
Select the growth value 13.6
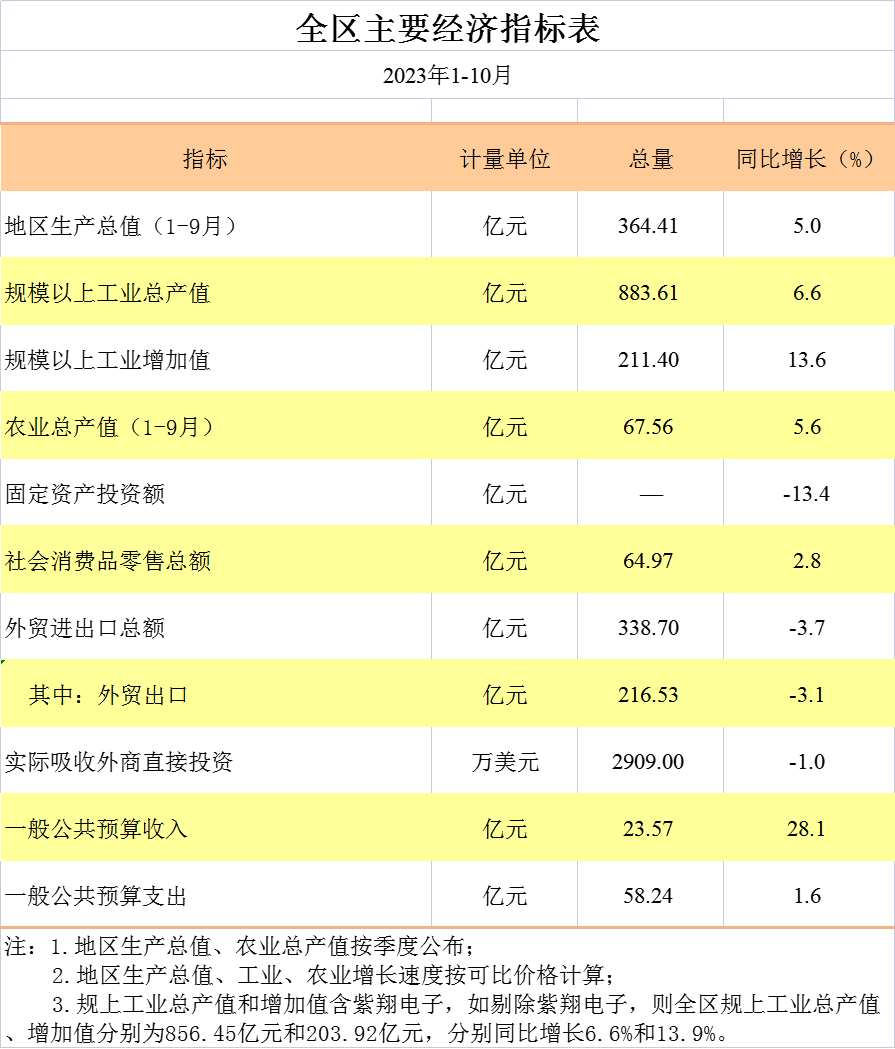[807, 360]
